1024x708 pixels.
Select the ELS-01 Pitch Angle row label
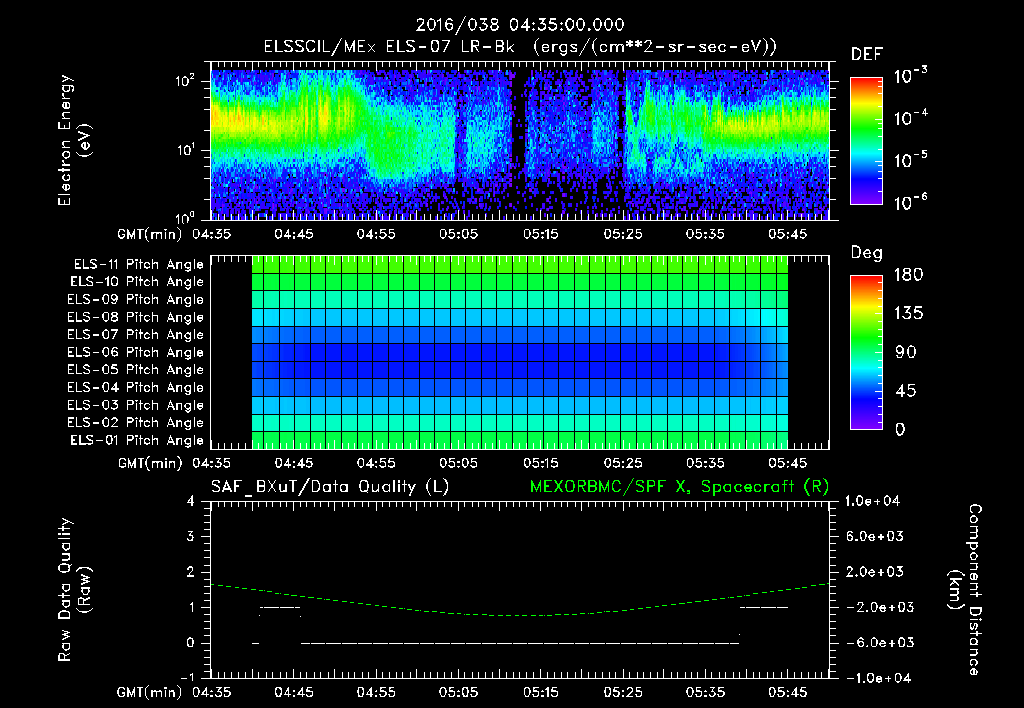point(137,440)
